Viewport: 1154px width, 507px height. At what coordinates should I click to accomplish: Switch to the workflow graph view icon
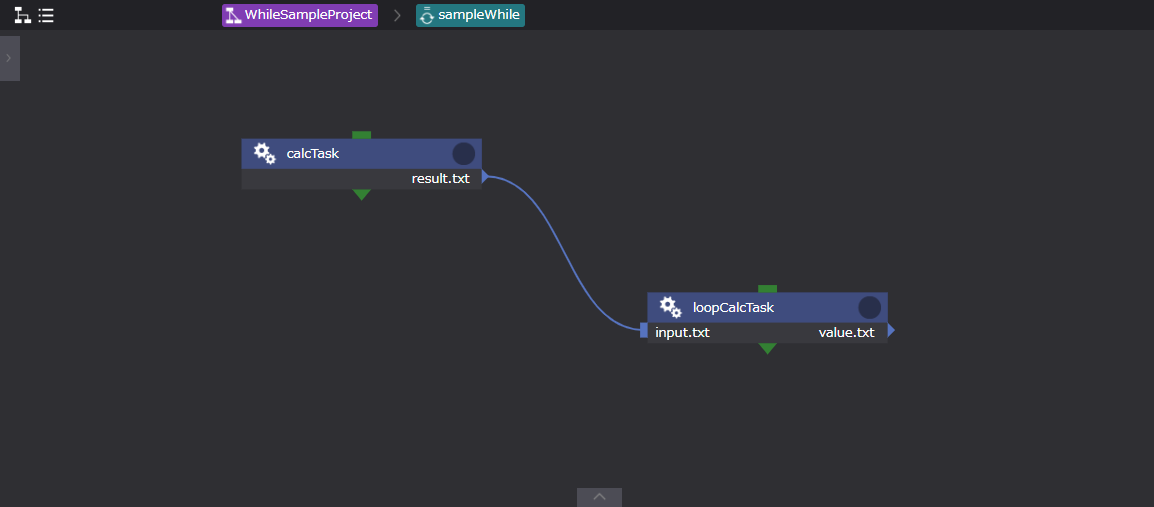(21, 16)
